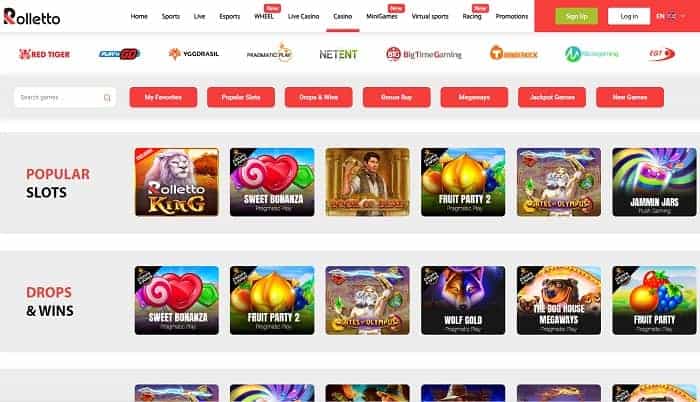
Task: Filter by the Pragmatic Play logo
Action: click(x=269, y=54)
